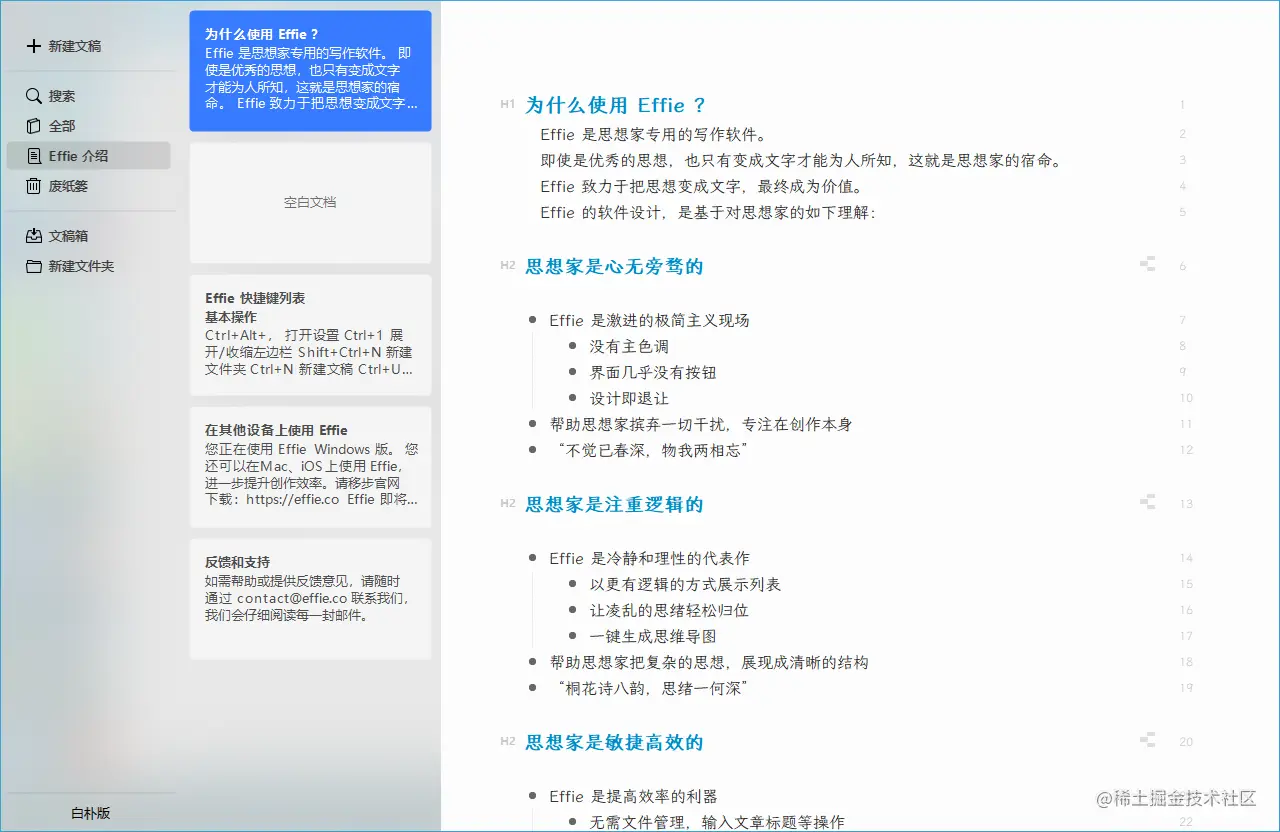Click sub-bullet 一键生成思维导图
The image size is (1280, 832).
tap(653, 636)
